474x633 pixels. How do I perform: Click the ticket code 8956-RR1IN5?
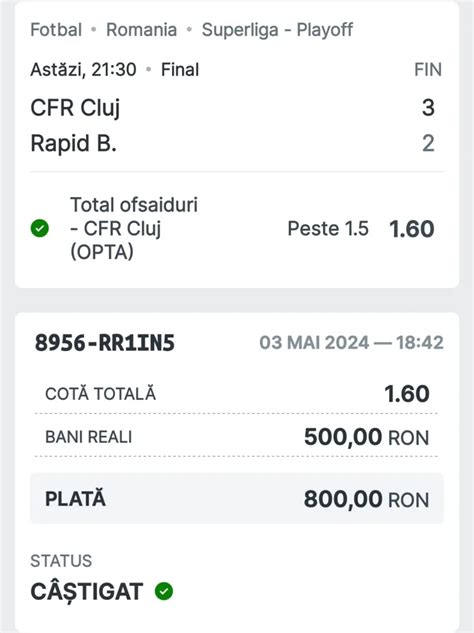105,343
